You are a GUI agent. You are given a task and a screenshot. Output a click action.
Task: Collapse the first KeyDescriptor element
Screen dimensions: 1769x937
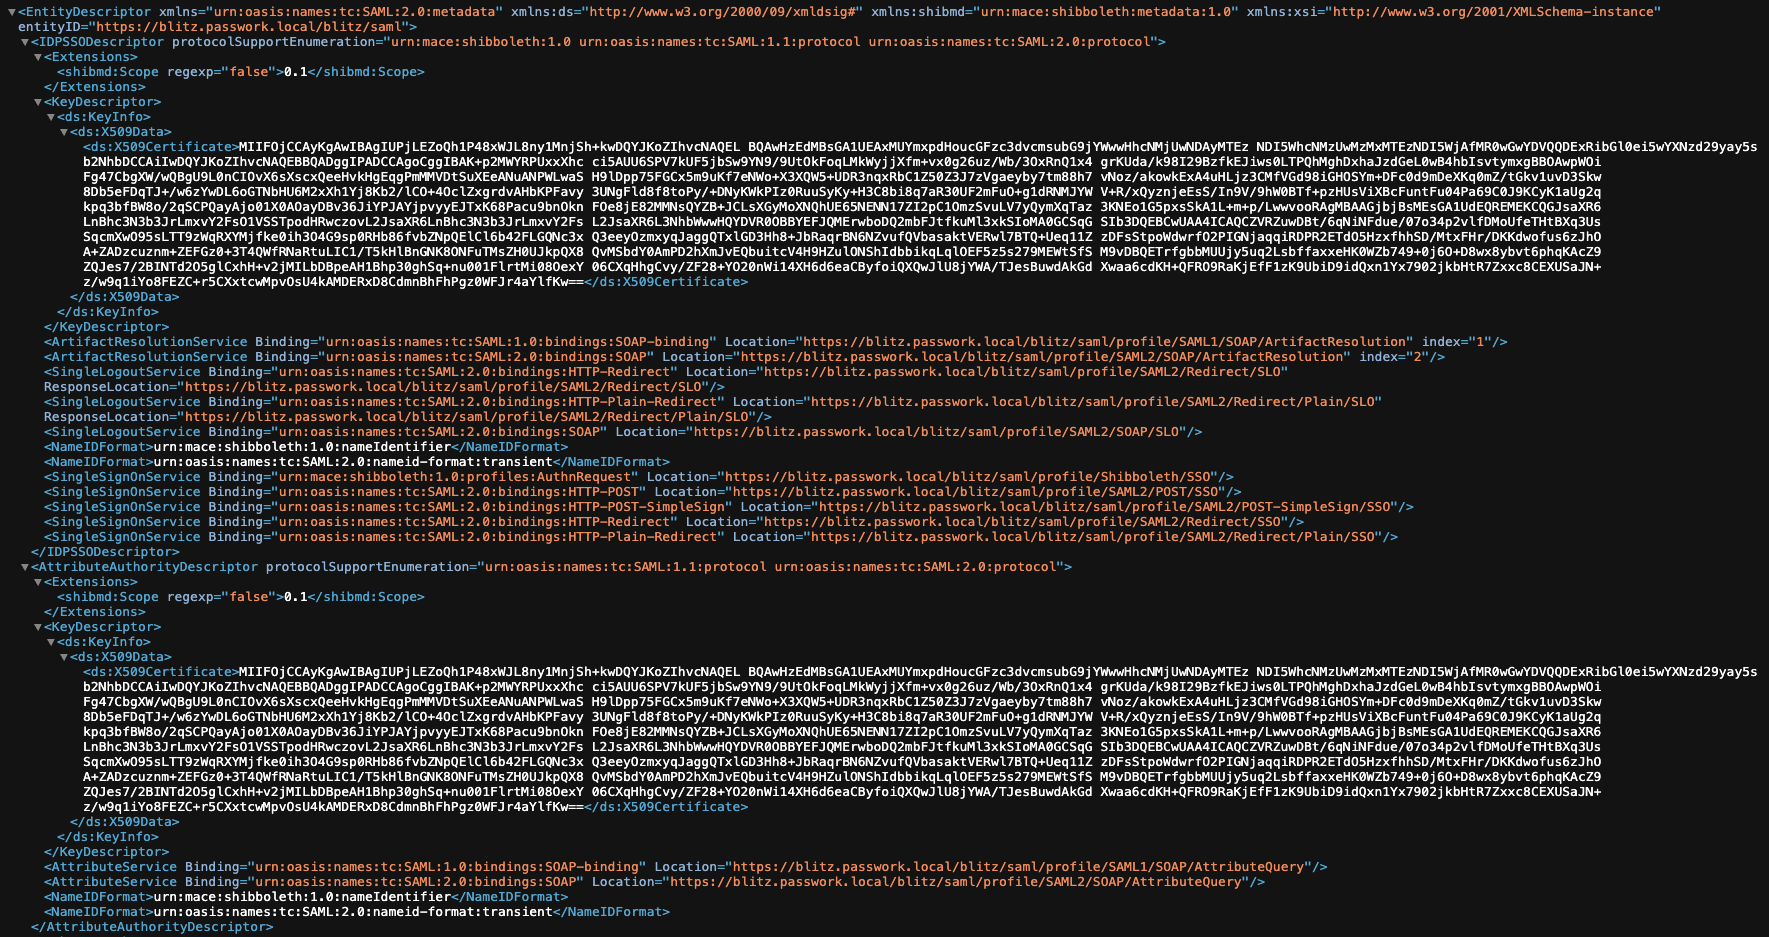(x=37, y=101)
